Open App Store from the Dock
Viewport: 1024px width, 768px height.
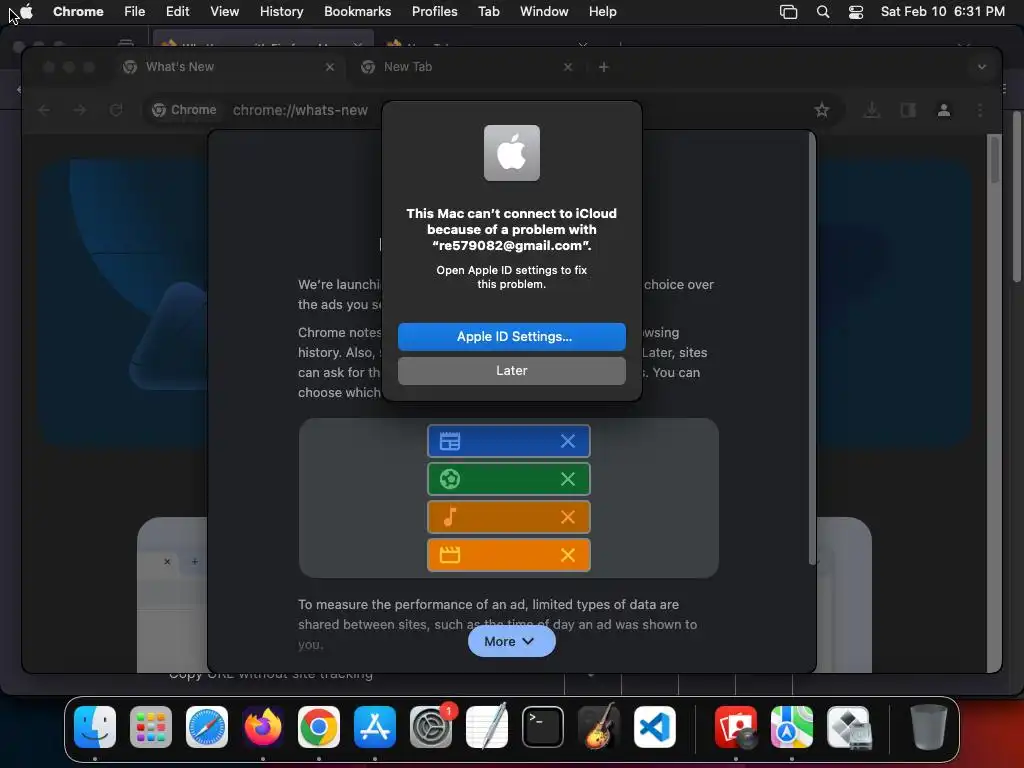click(x=375, y=727)
